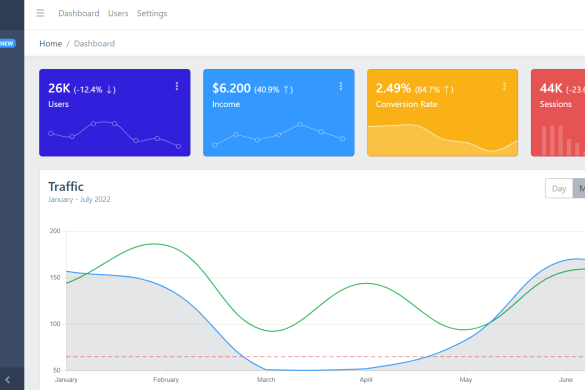Open the Income card three-dot menu

tap(341, 86)
